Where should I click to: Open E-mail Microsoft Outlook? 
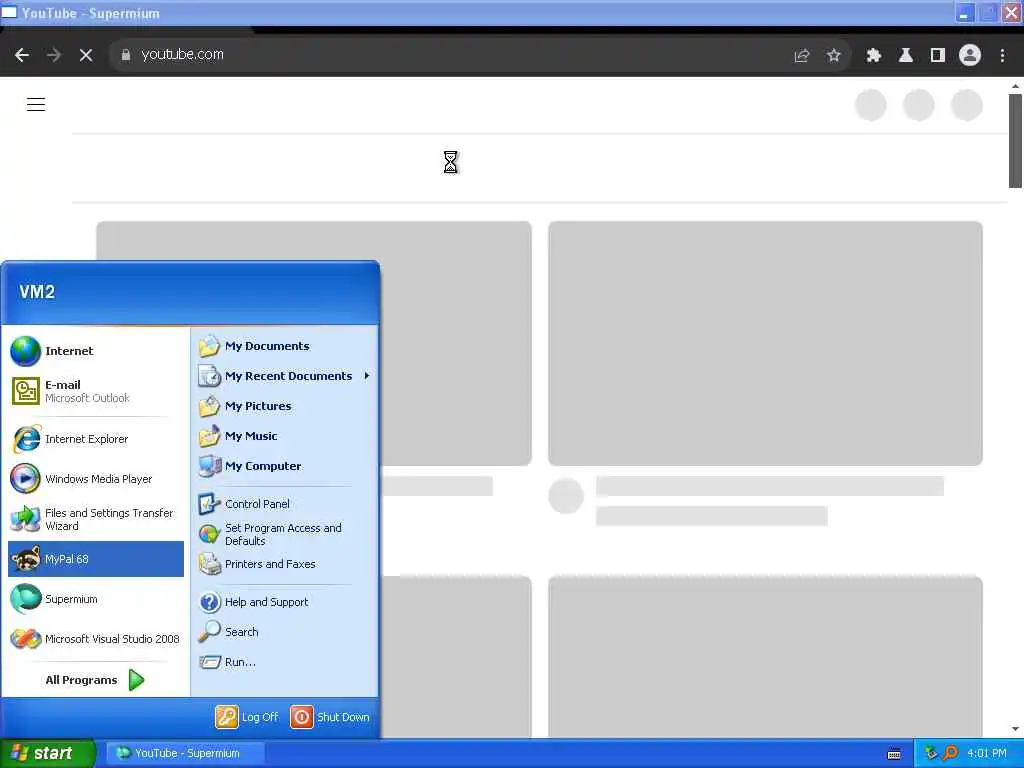95,391
